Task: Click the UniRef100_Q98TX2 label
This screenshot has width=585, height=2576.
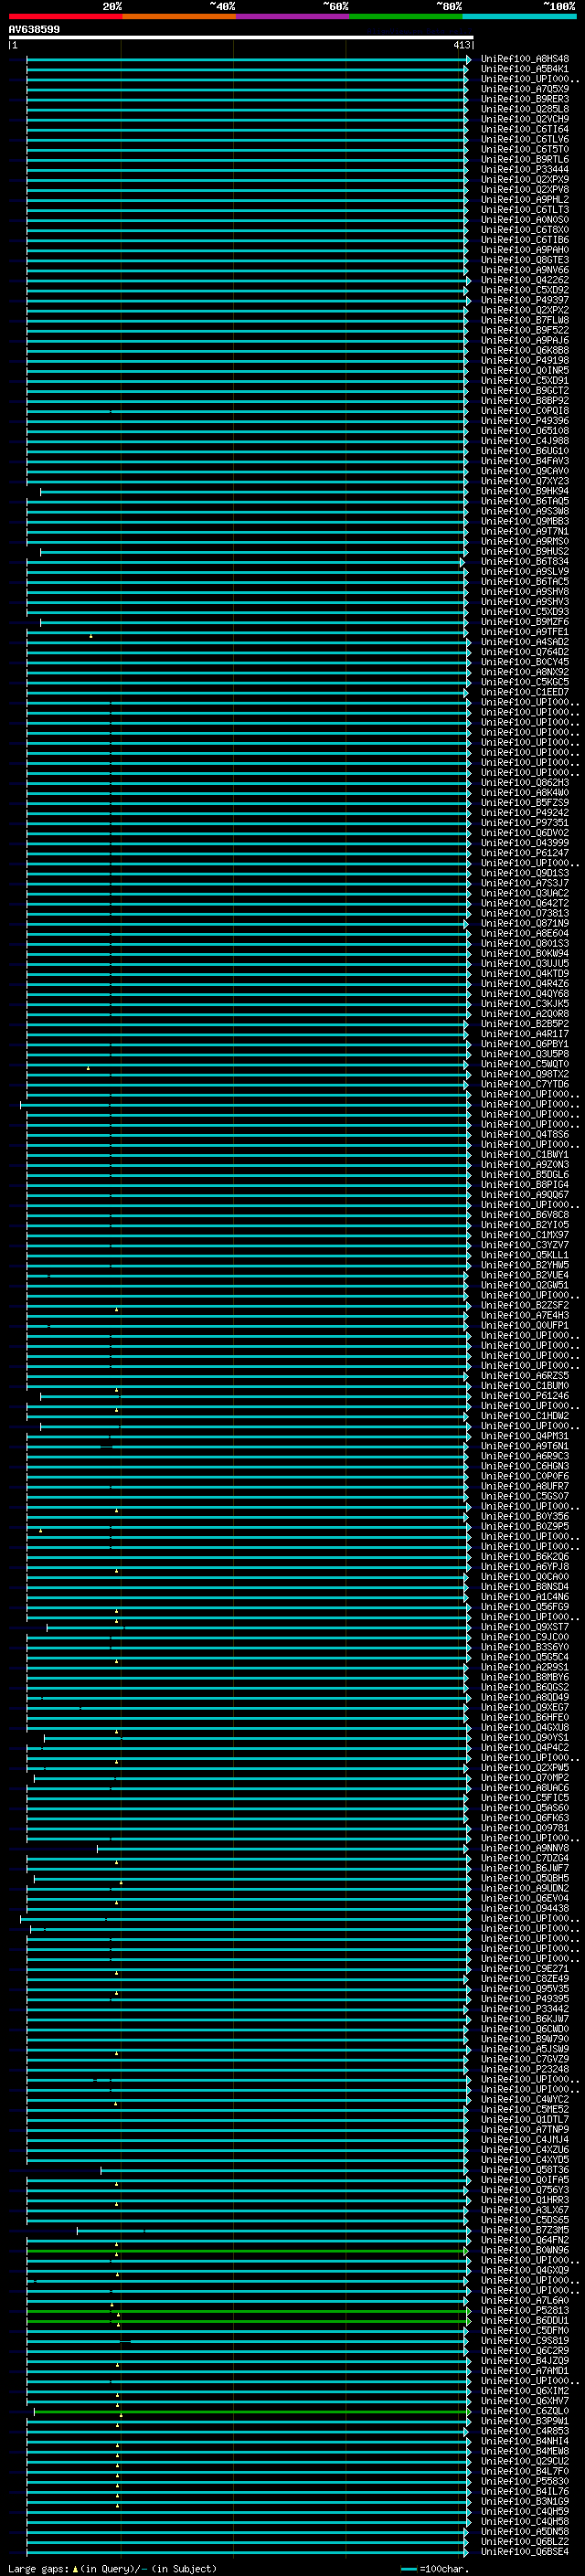Action: (x=524, y=1074)
